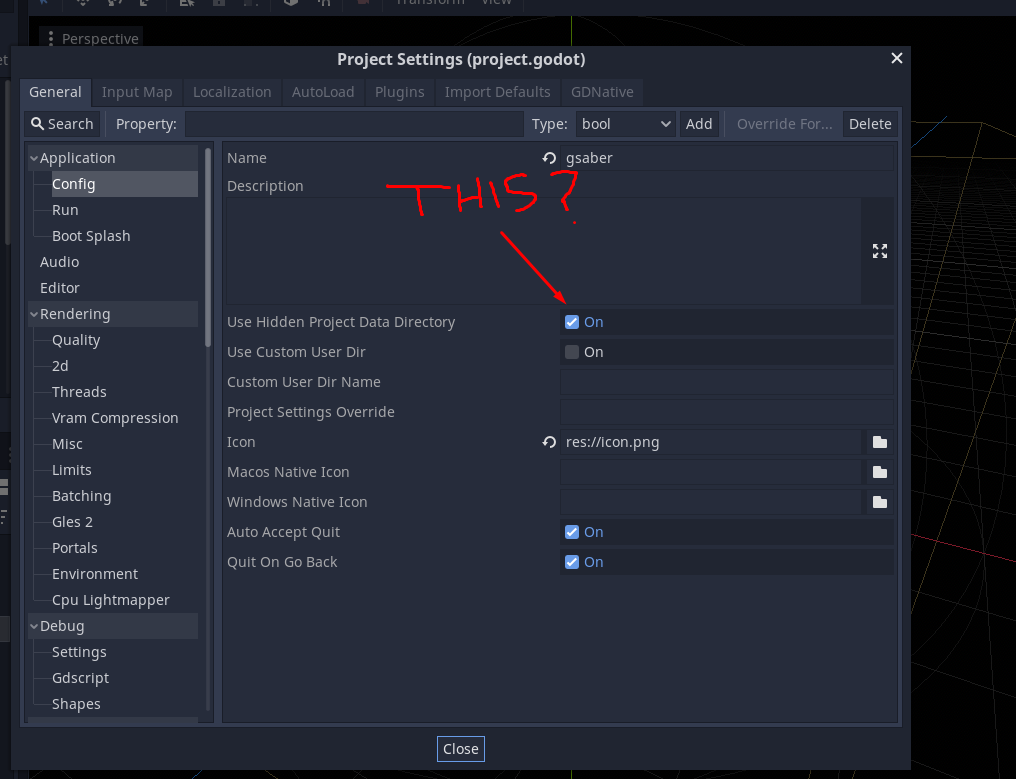Collapse the Rendering section

pos(33,313)
